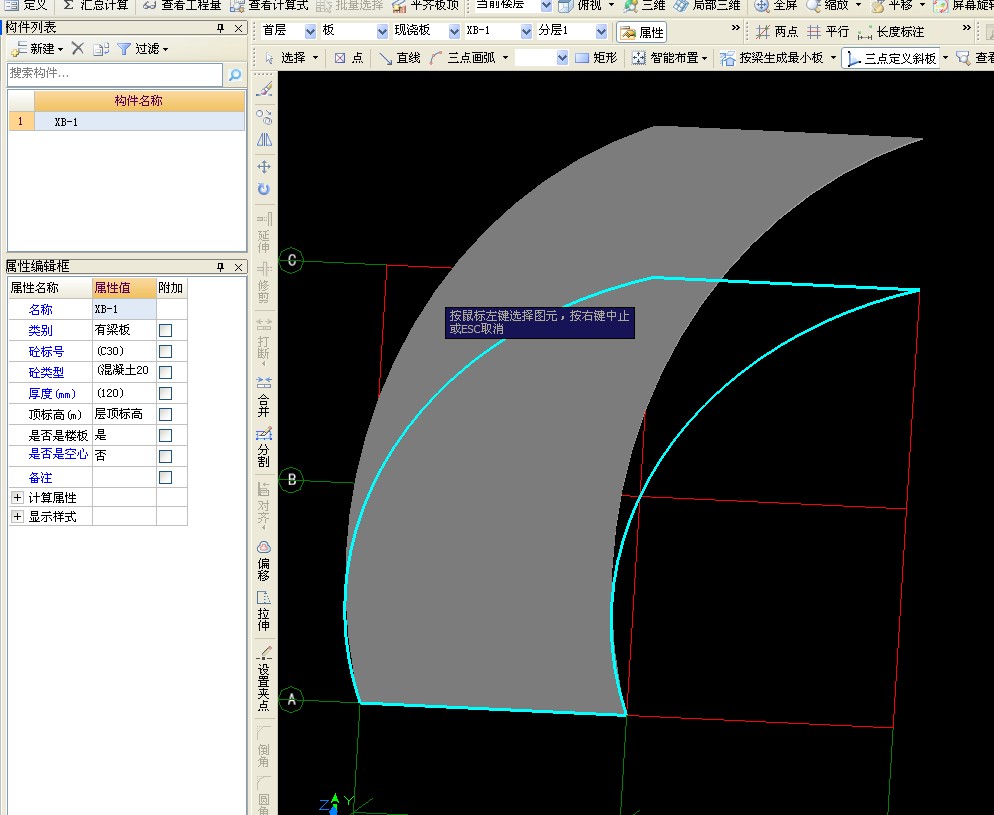Screen dimensions: 994x815
Task: Click the 属性 properties button
Action: click(x=642, y=32)
